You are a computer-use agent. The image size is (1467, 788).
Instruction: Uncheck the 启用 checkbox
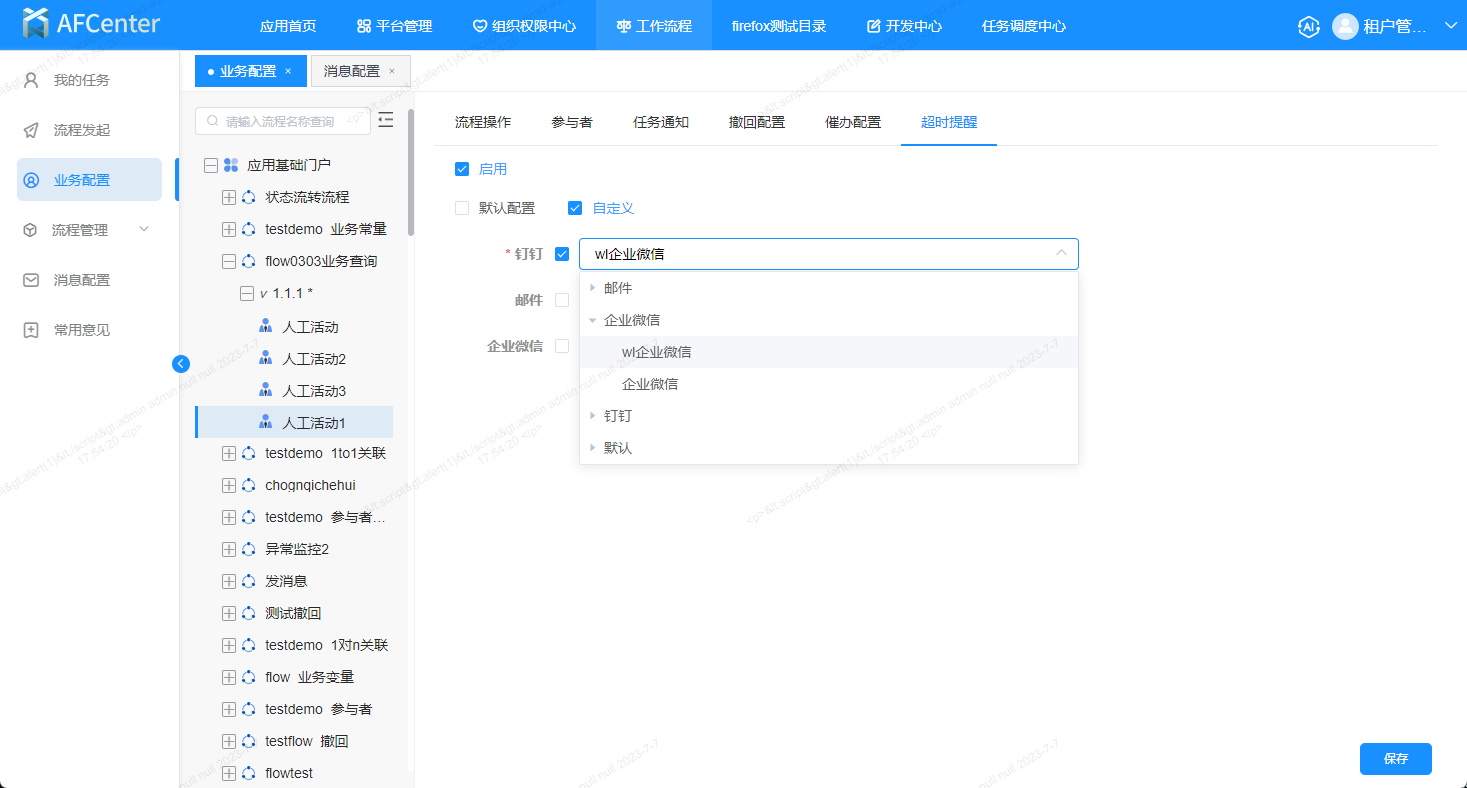click(462, 169)
